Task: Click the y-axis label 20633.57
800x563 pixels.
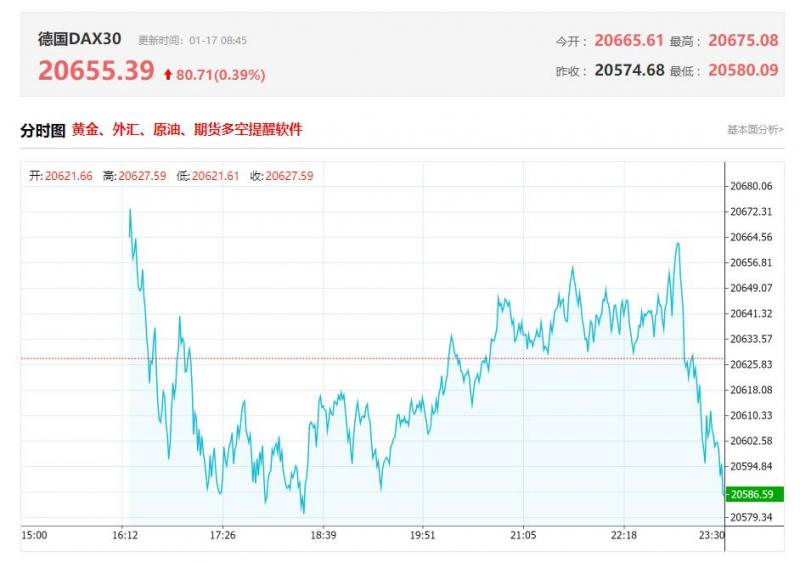Action: pos(751,339)
